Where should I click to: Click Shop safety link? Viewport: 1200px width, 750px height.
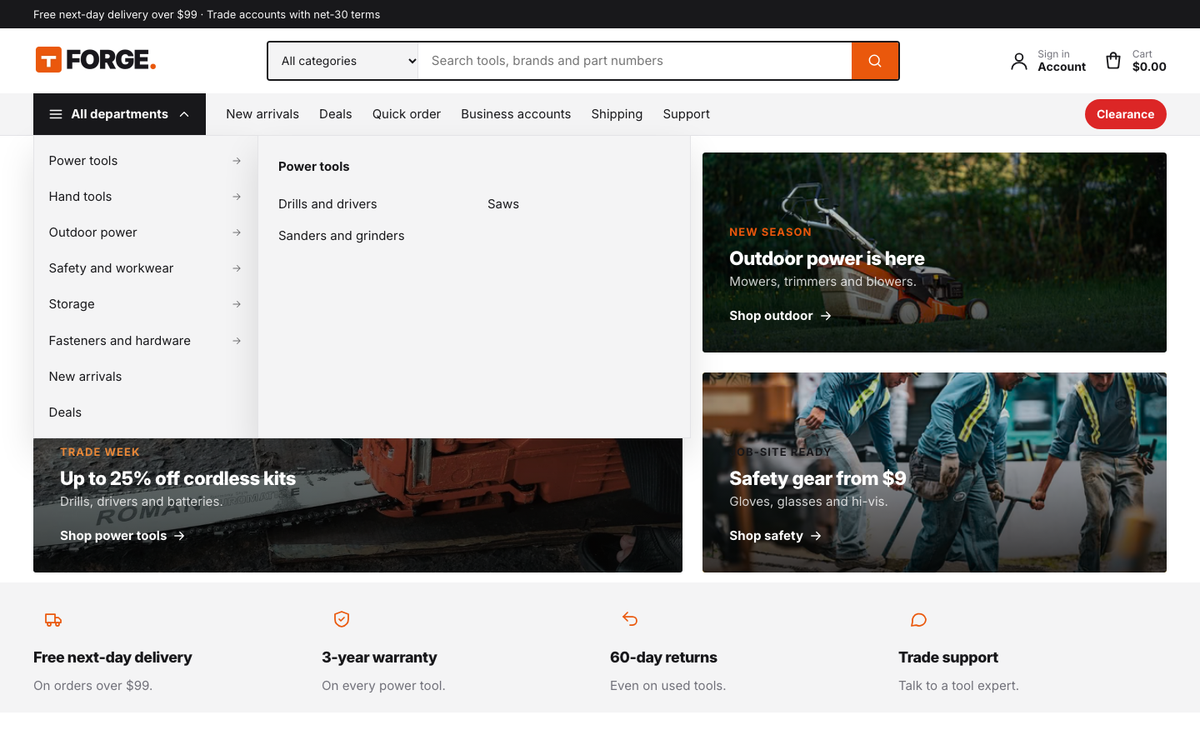coord(775,536)
